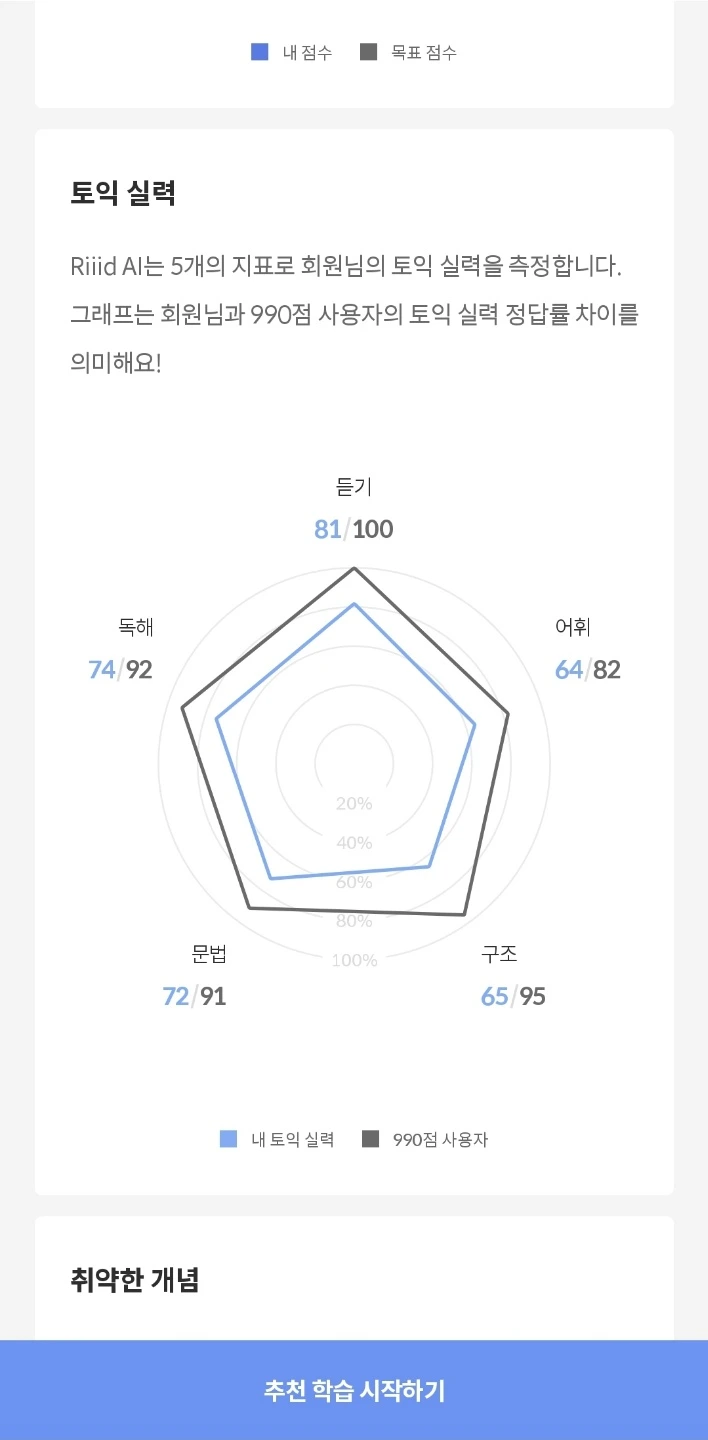Viewport: 708px width, 1440px height.
Task: Click the 65/95 structure score
Action: tap(513, 996)
